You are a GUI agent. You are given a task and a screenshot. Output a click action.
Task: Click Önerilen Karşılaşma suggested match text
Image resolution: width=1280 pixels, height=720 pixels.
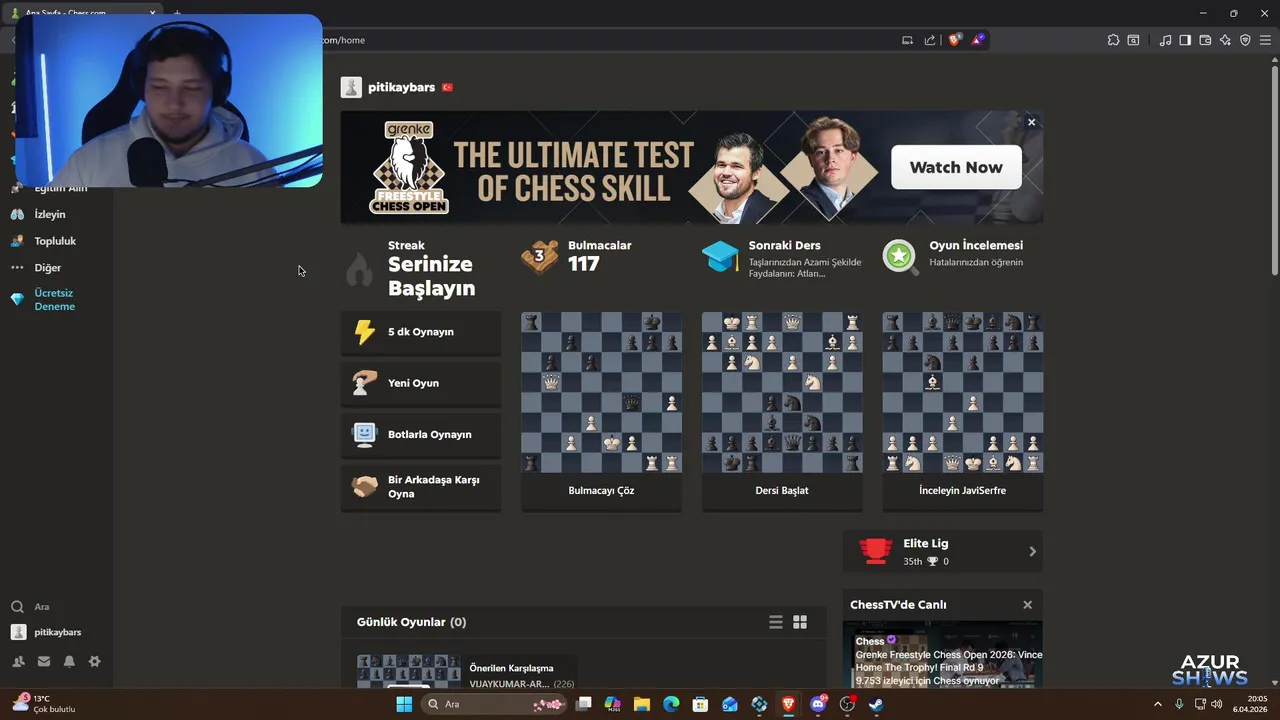[511, 668]
